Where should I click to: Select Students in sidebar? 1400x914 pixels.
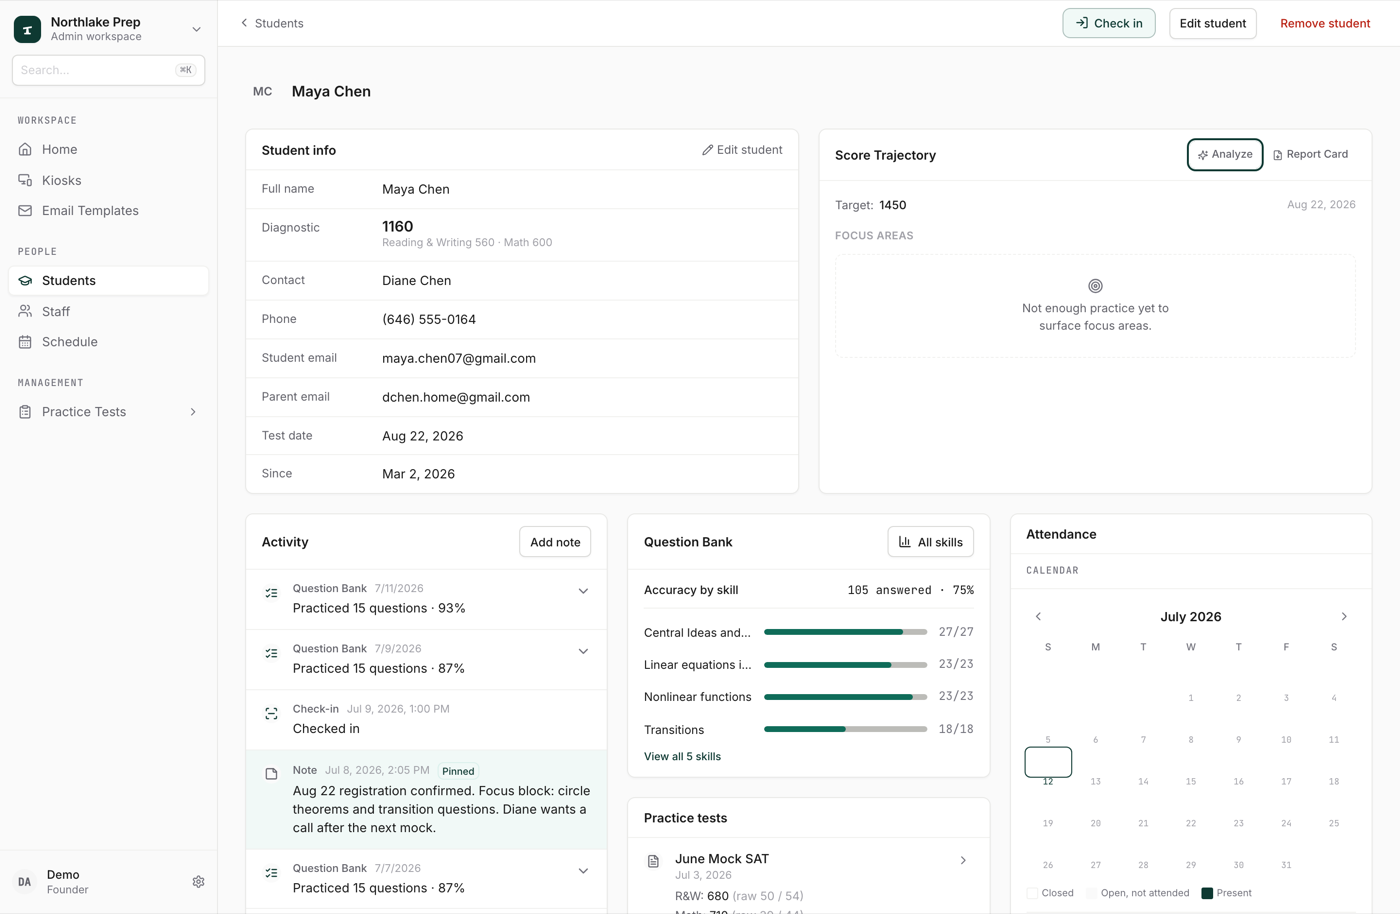point(108,281)
